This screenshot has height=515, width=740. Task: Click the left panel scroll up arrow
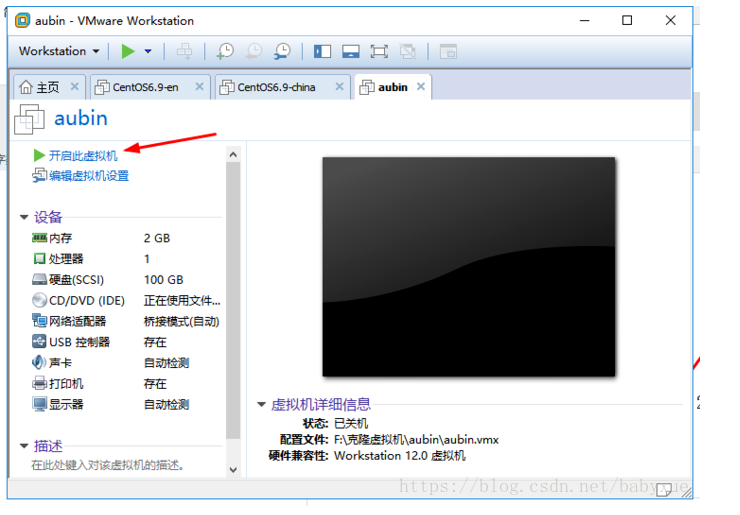[x=233, y=154]
